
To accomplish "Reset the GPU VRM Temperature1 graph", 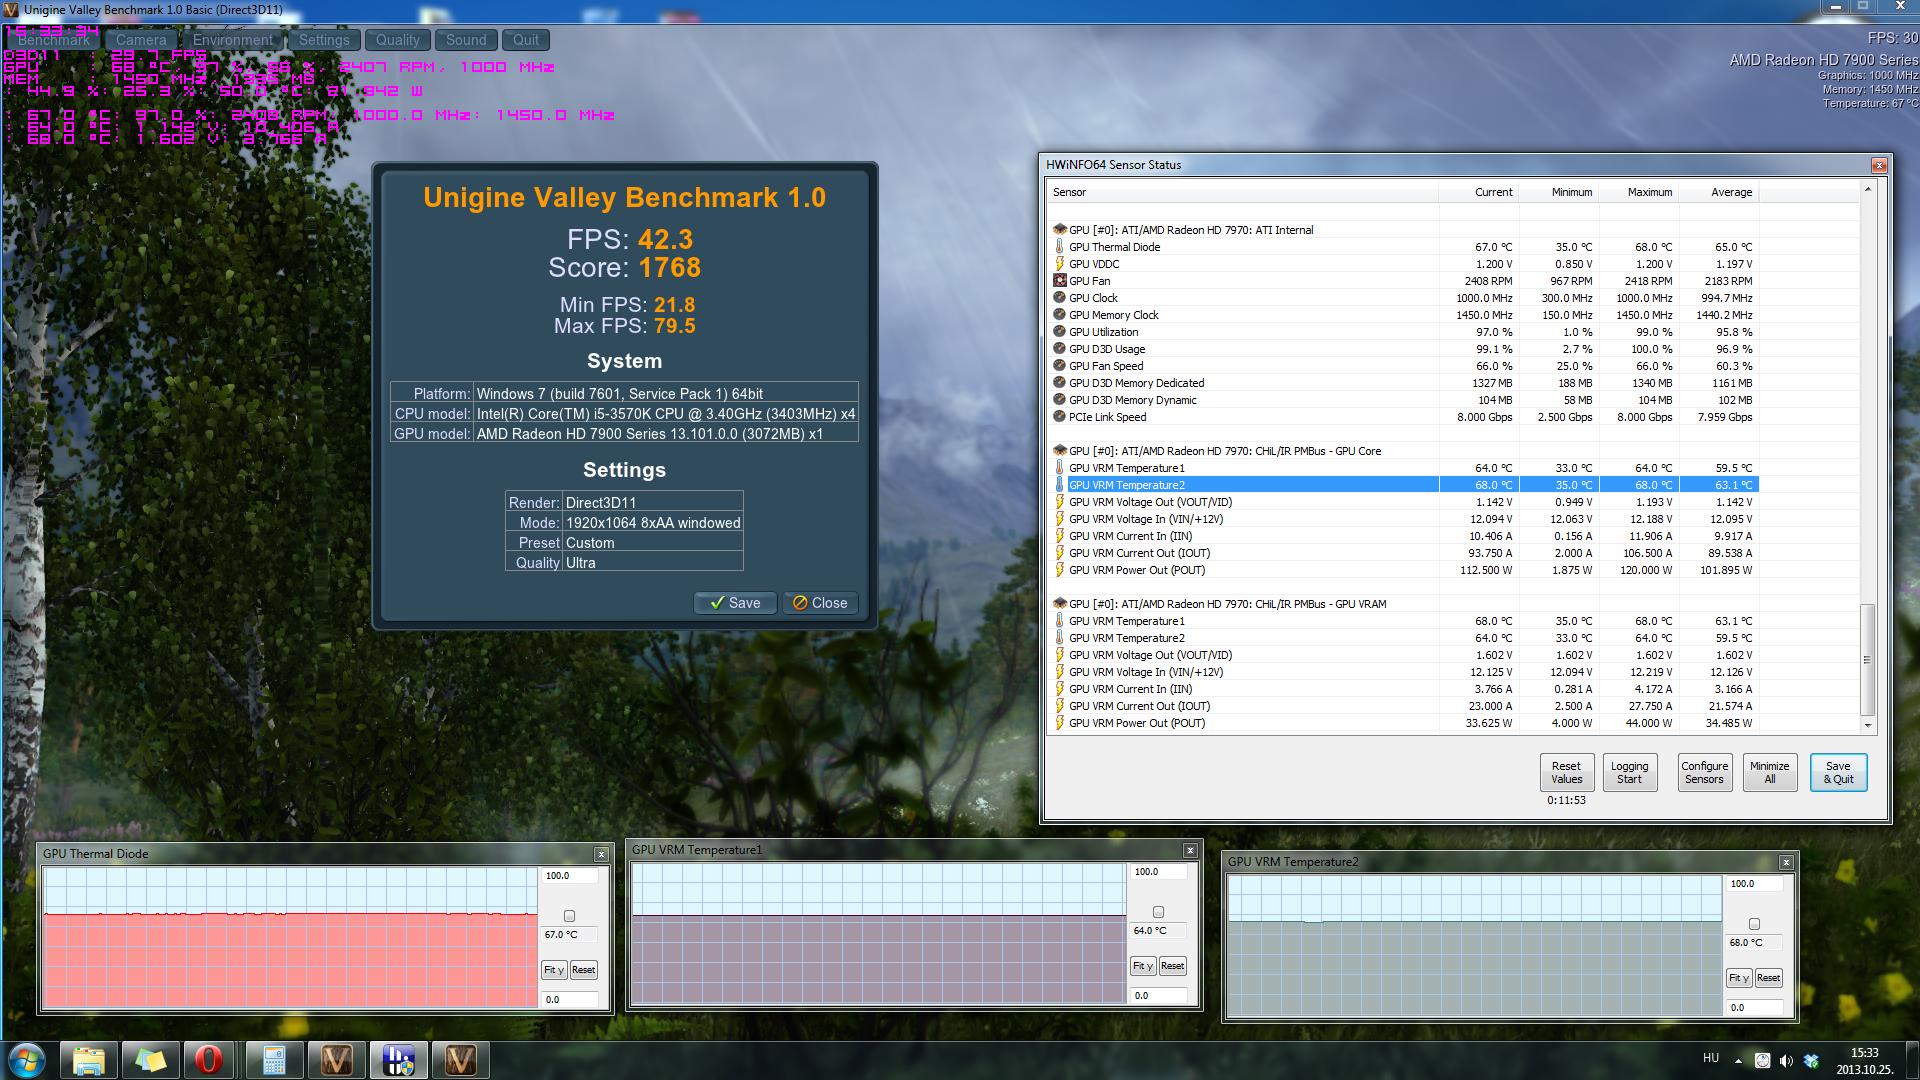I will click(x=1172, y=966).
